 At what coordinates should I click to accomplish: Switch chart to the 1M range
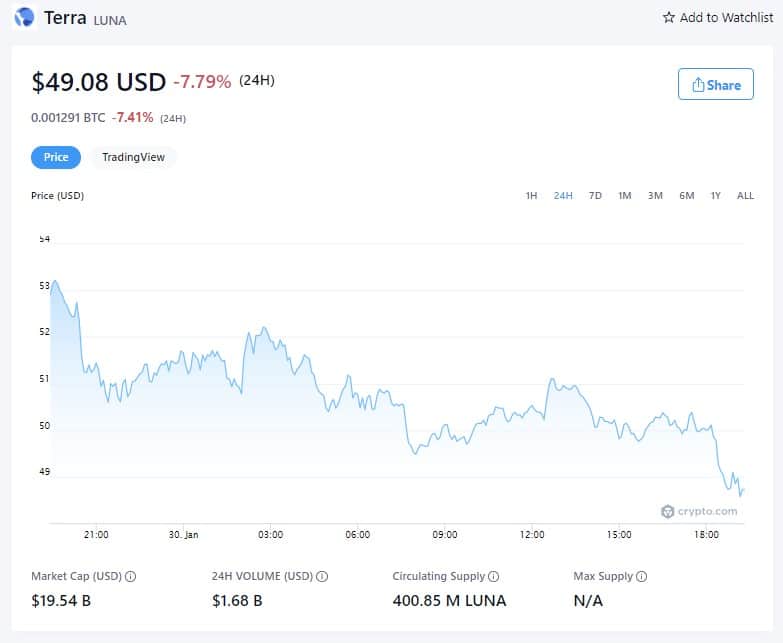pyautogui.click(x=625, y=195)
